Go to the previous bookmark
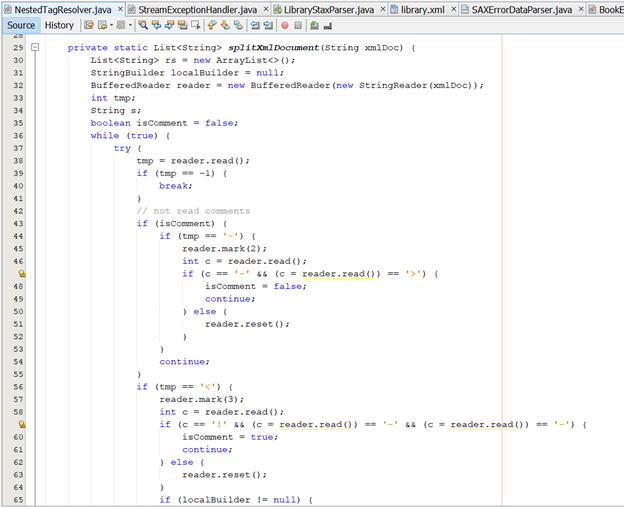This screenshot has width=624, height=507. click(x=212, y=25)
